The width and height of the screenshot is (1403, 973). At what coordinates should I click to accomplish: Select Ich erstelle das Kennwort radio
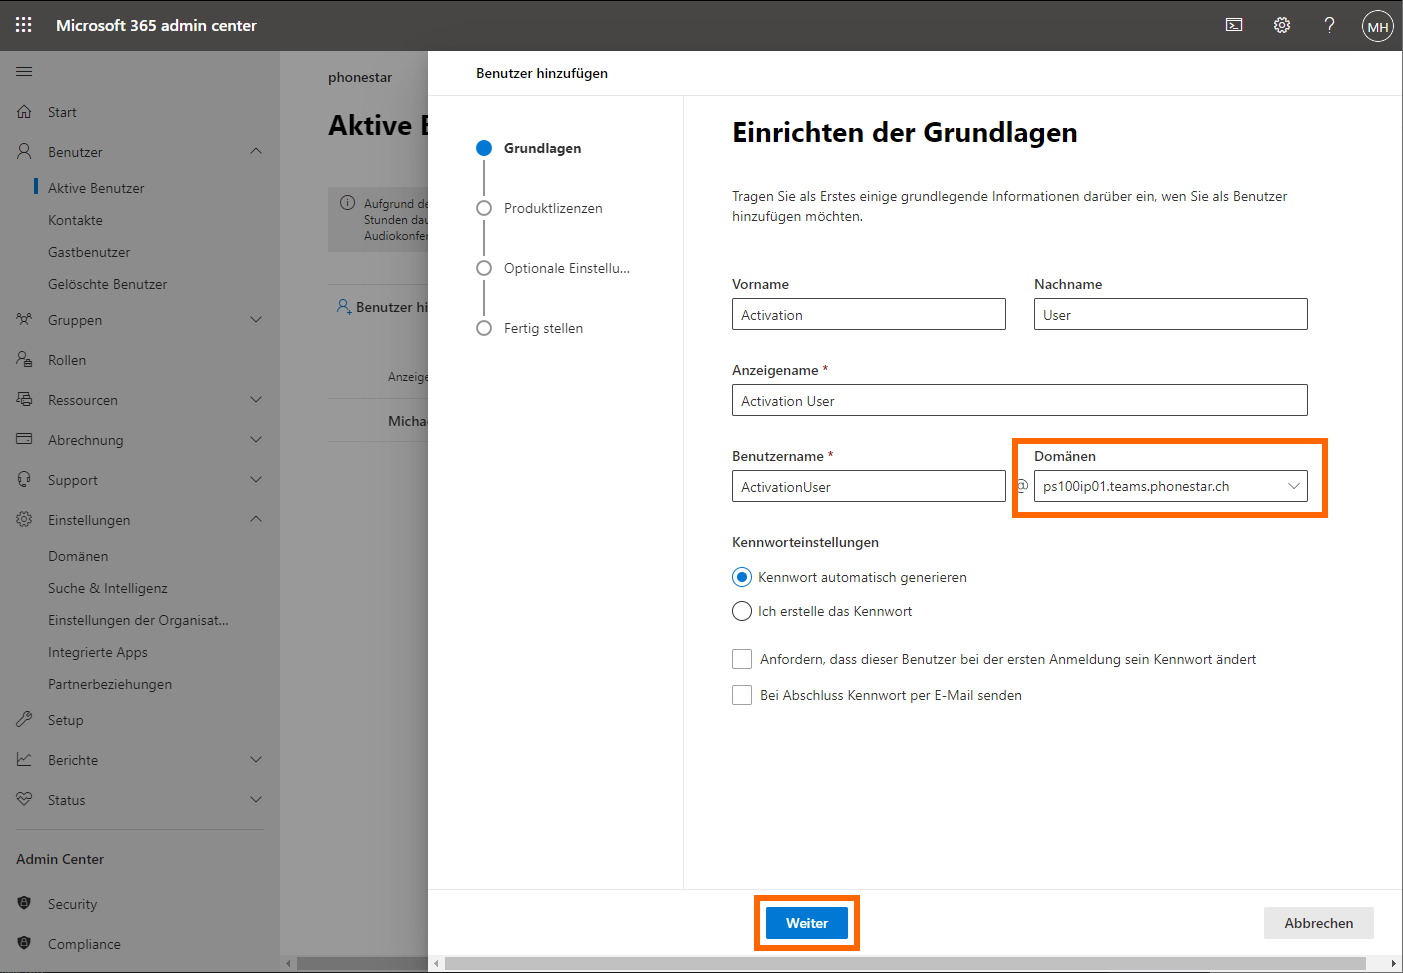click(742, 611)
